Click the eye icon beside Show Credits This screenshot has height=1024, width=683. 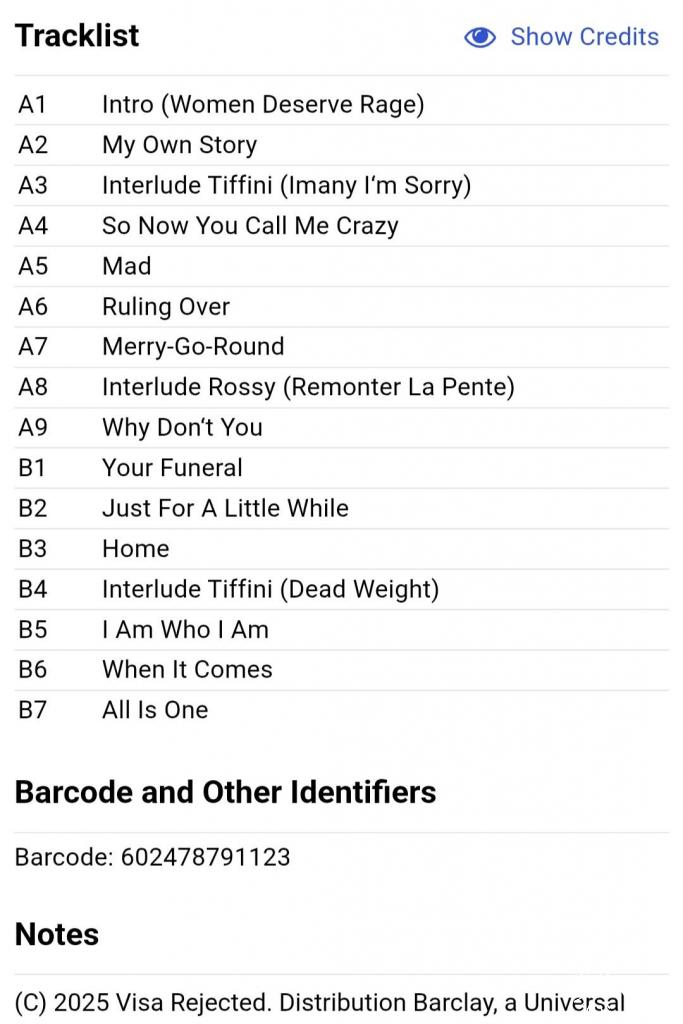tap(480, 37)
